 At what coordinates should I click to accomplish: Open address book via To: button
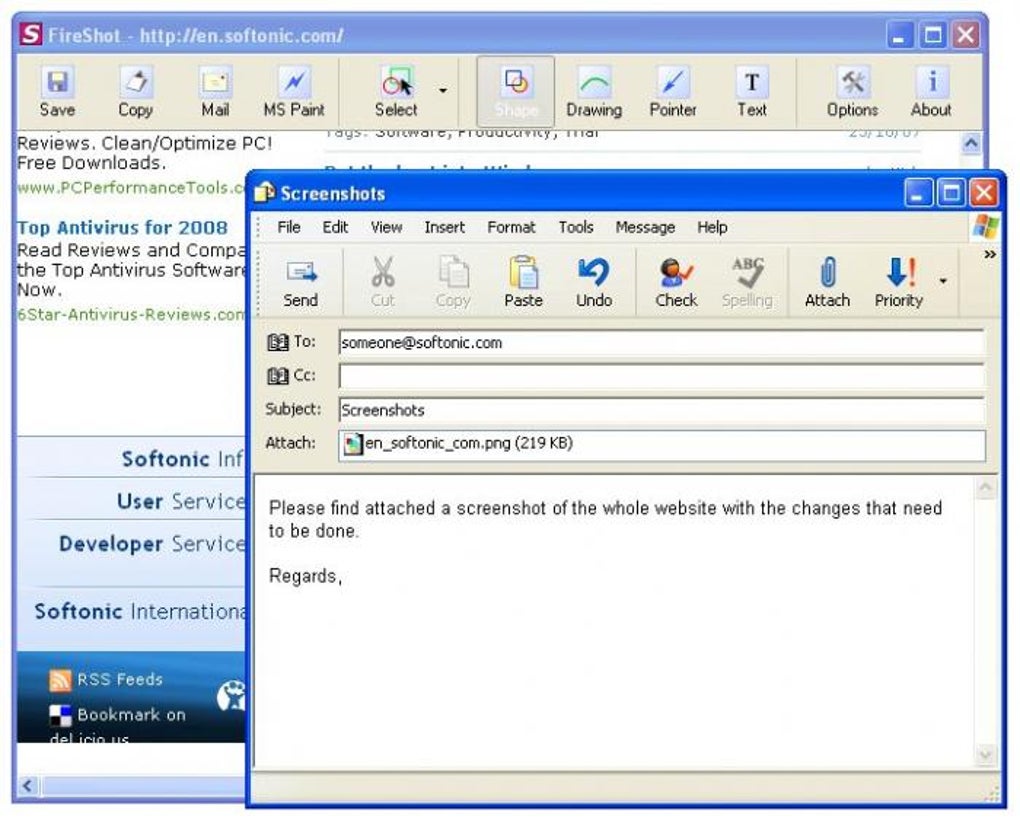point(291,342)
